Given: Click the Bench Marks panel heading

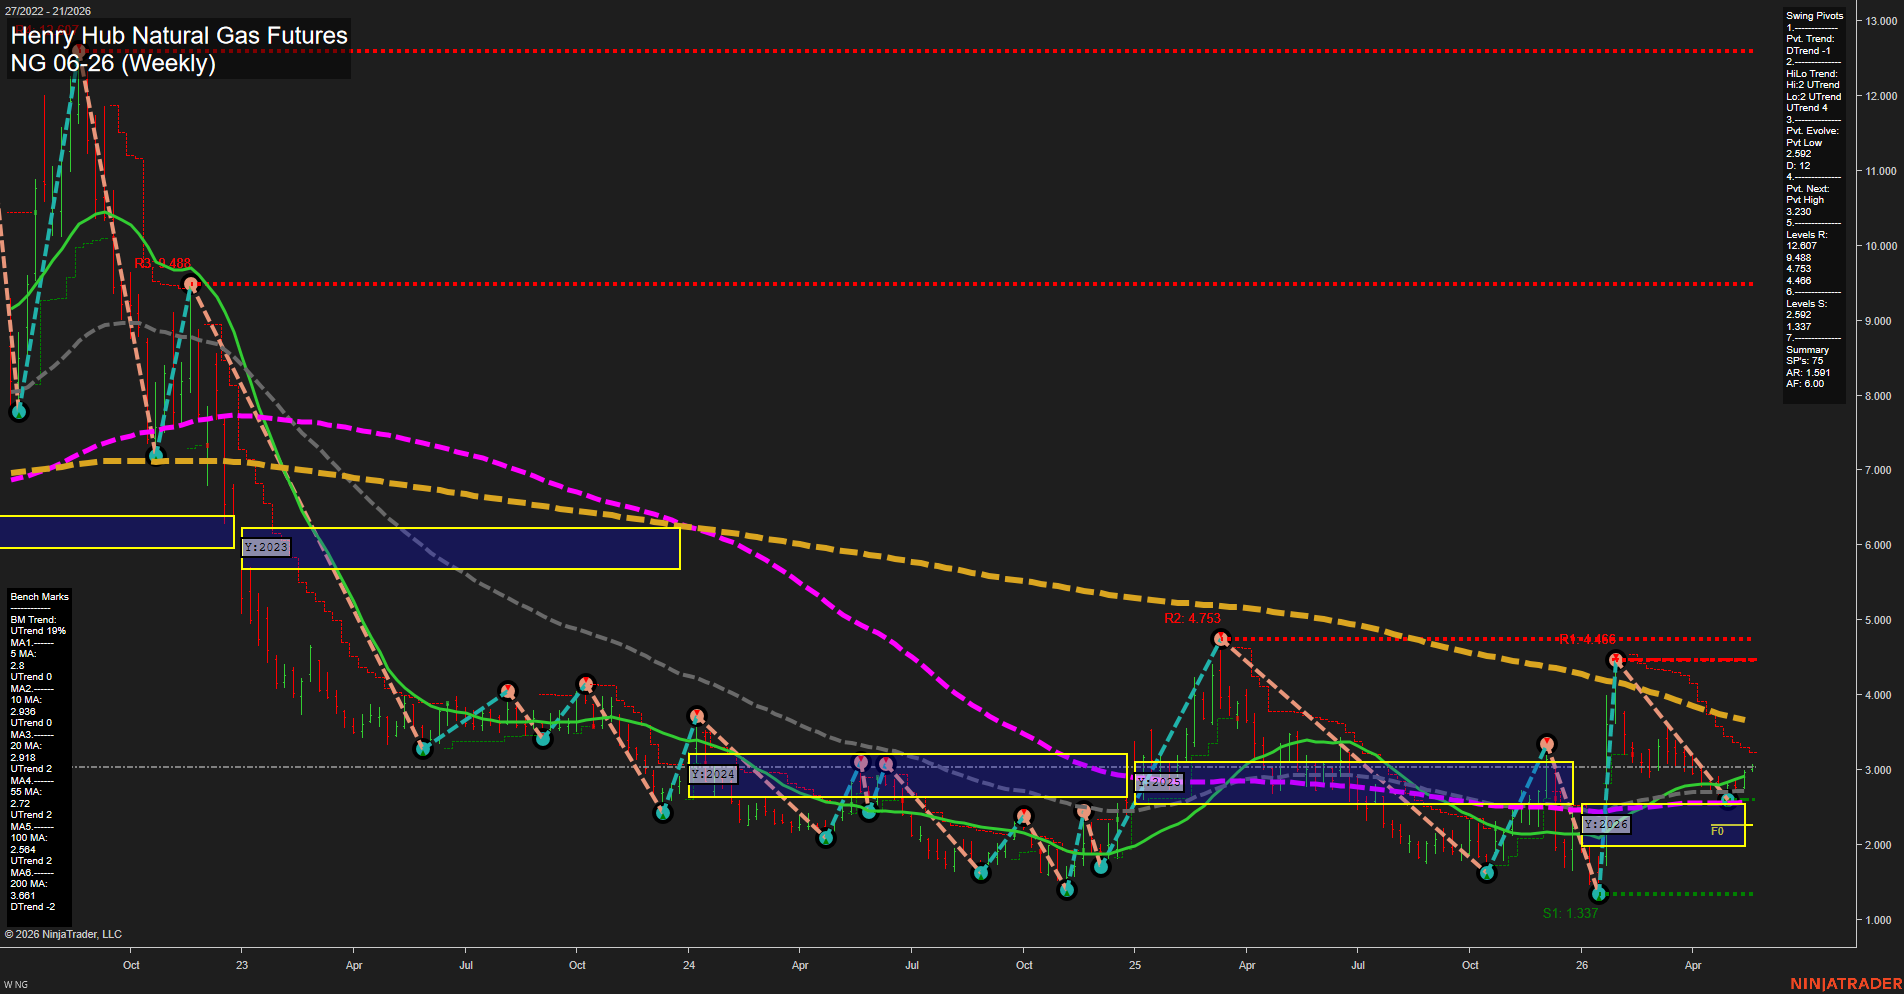Looking at the screenshot, I should (39, 597).
